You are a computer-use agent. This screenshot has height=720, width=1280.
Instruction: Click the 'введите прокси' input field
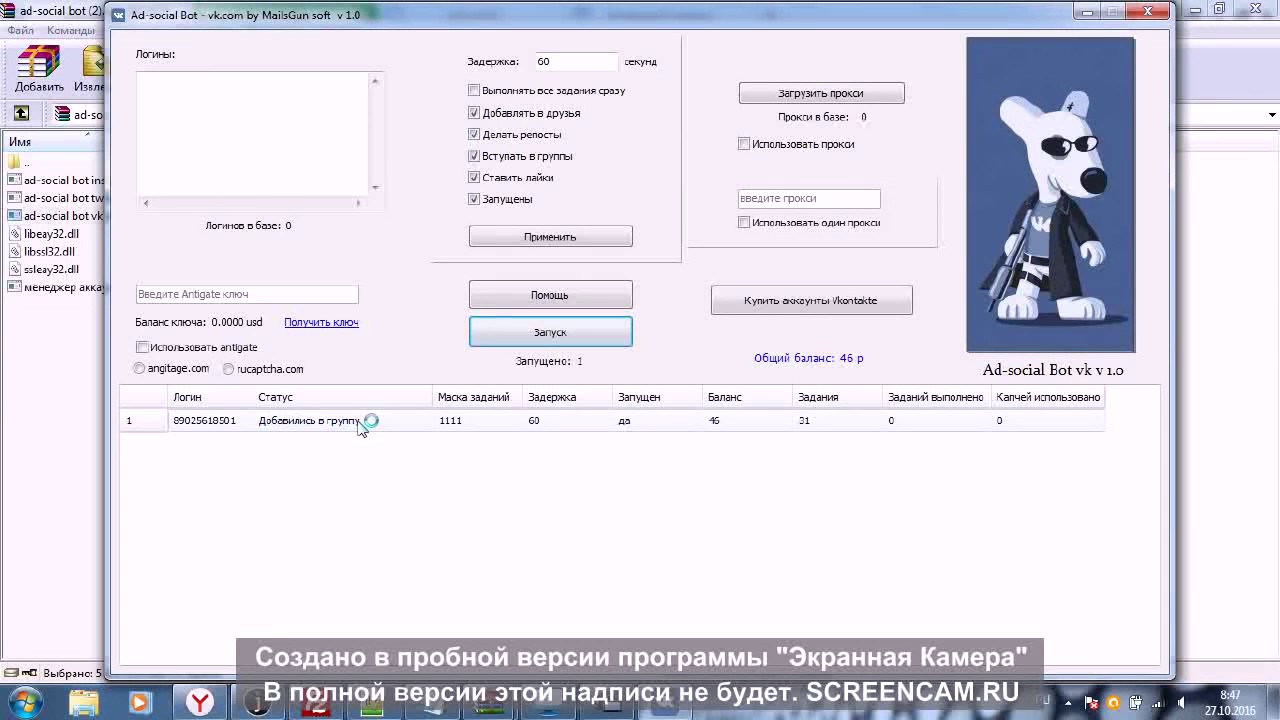point(809,198)
